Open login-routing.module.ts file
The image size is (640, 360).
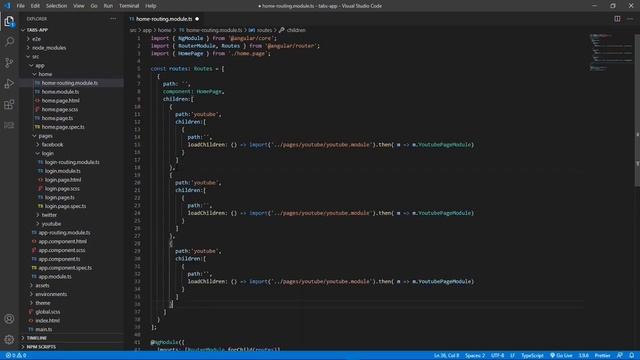(x=71, y=162)
